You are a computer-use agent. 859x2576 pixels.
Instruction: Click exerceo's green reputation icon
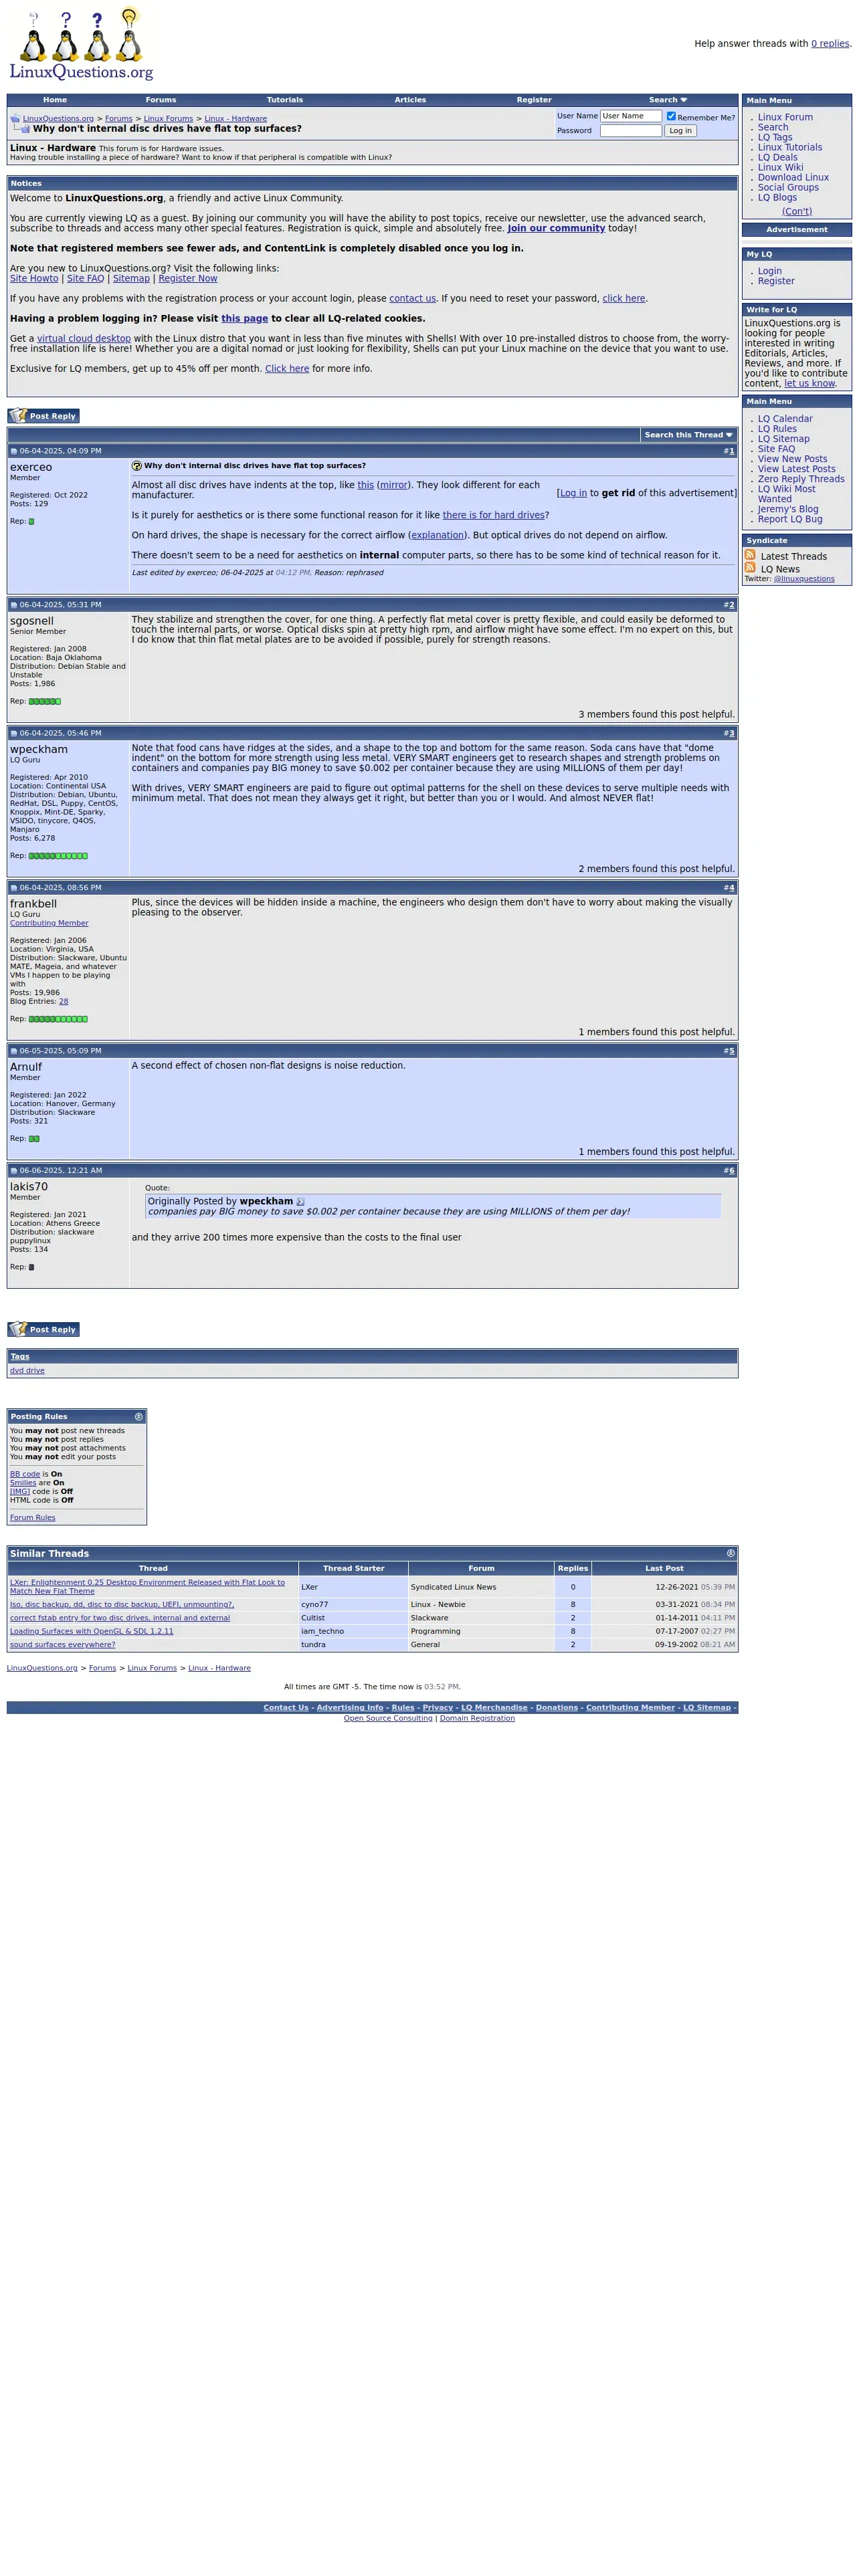coord(31,521)
